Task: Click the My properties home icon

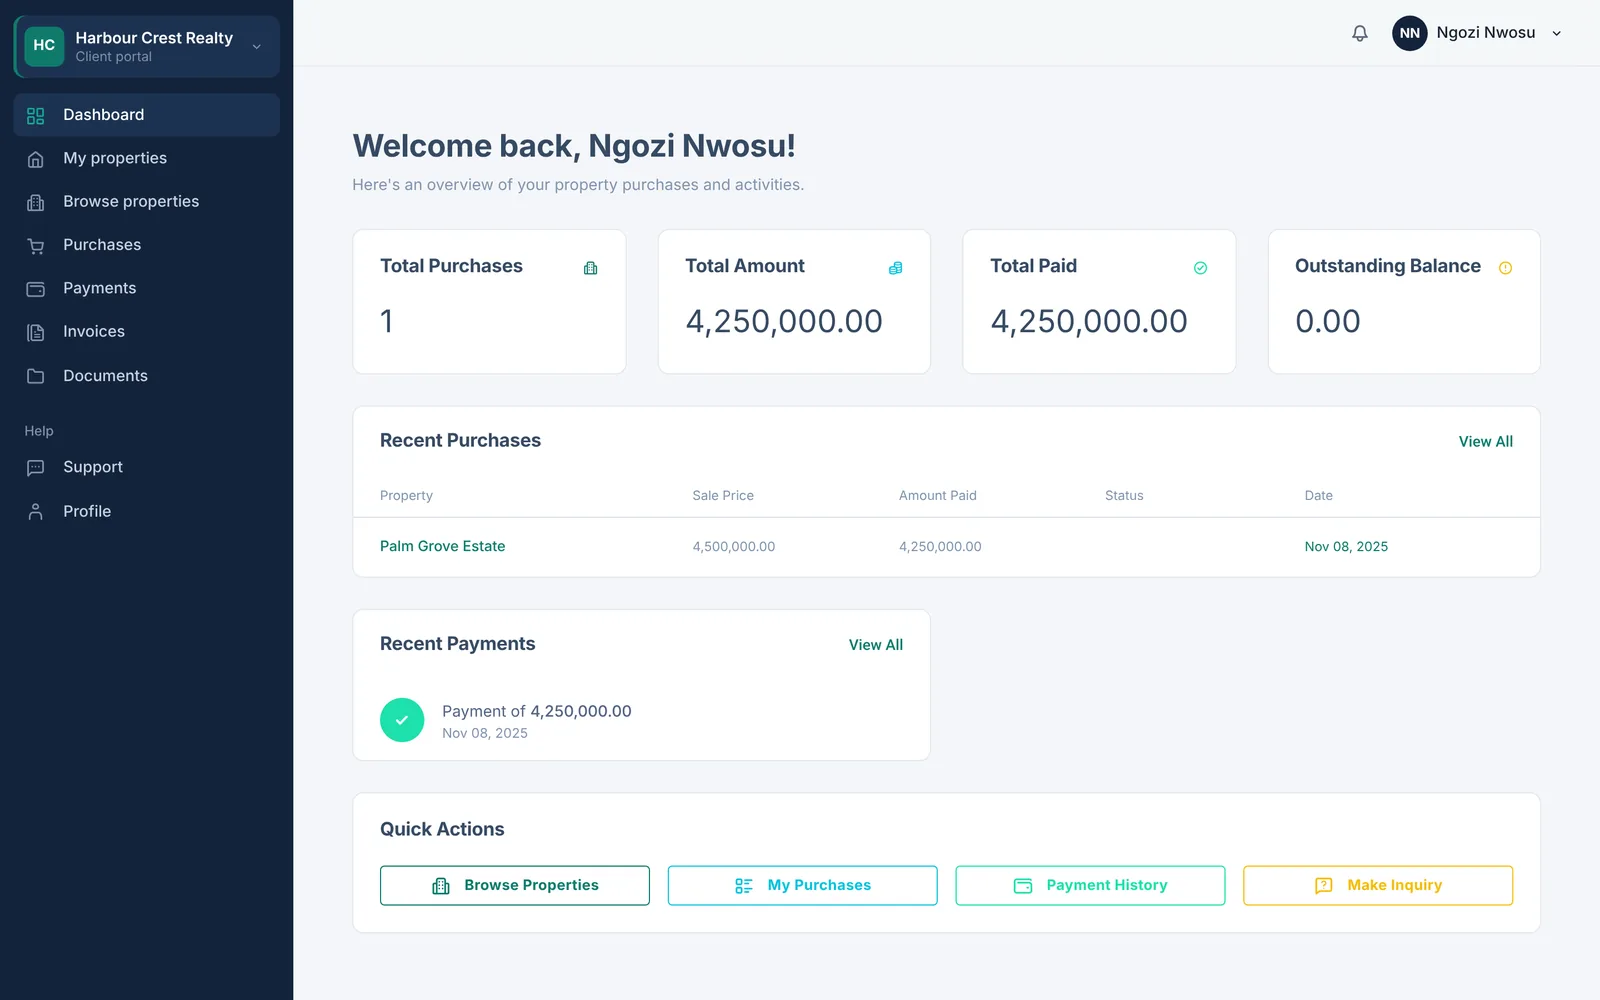Action: click(x=36, y=159)
